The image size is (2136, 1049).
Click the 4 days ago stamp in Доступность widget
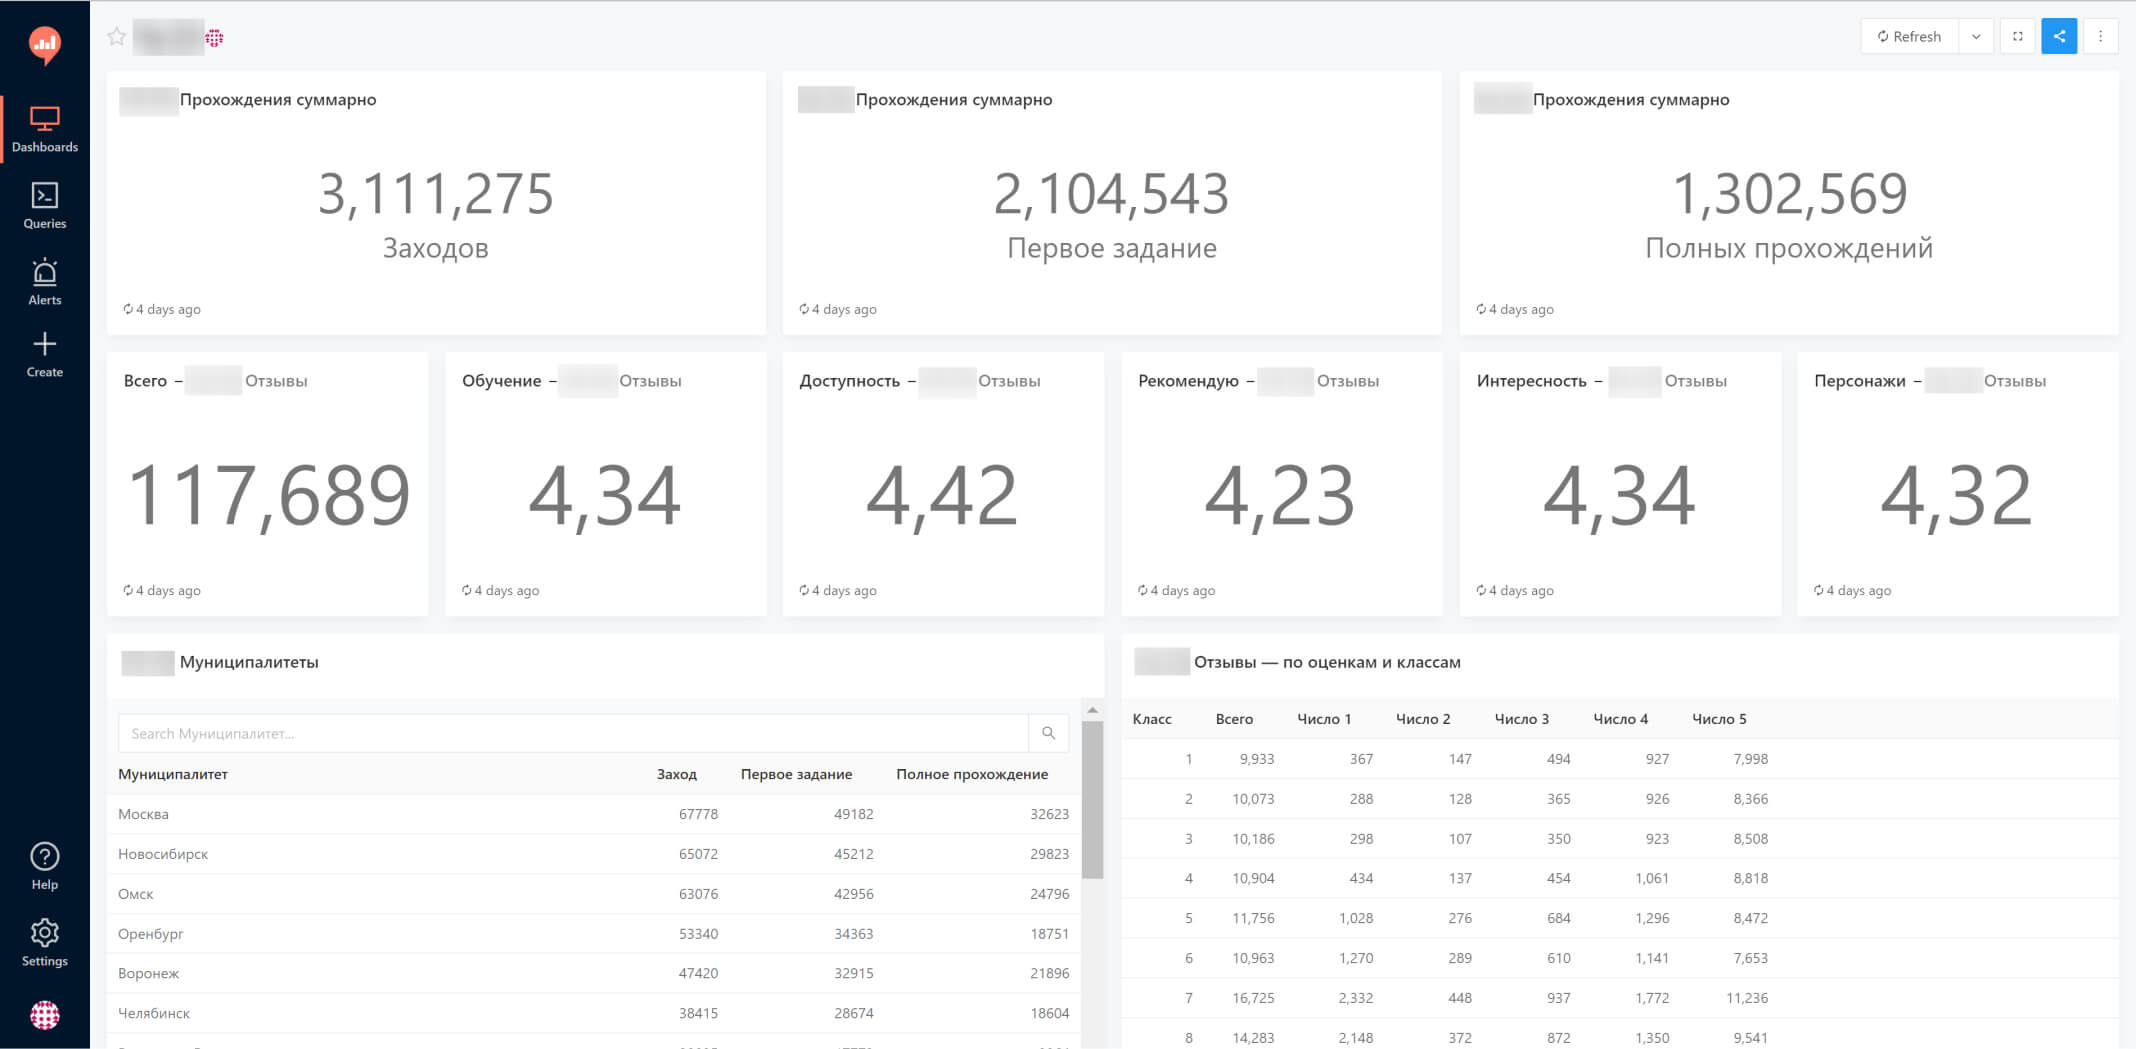point(838,590)
